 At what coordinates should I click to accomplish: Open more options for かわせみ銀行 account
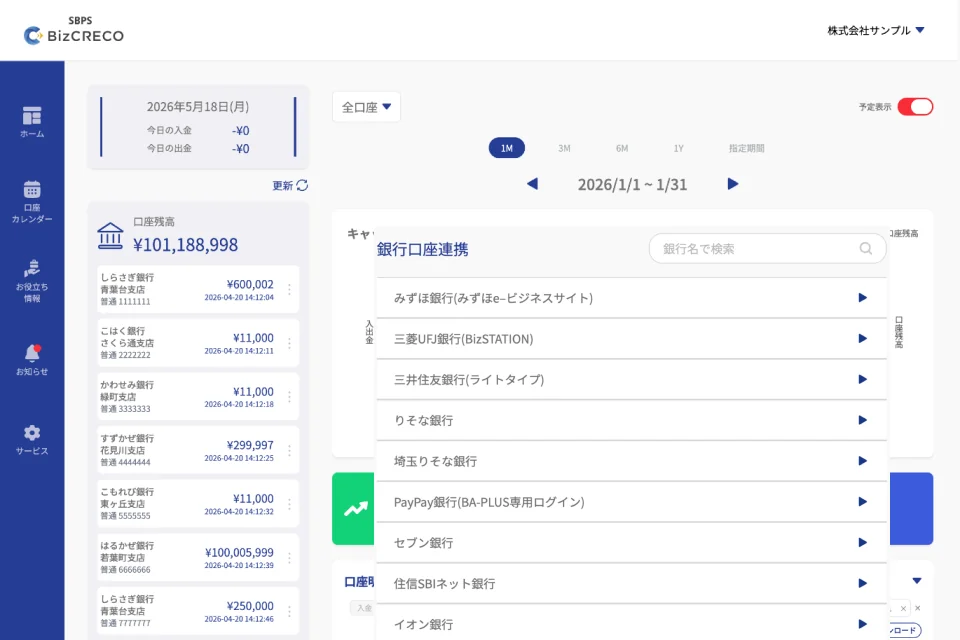point(289,396)
